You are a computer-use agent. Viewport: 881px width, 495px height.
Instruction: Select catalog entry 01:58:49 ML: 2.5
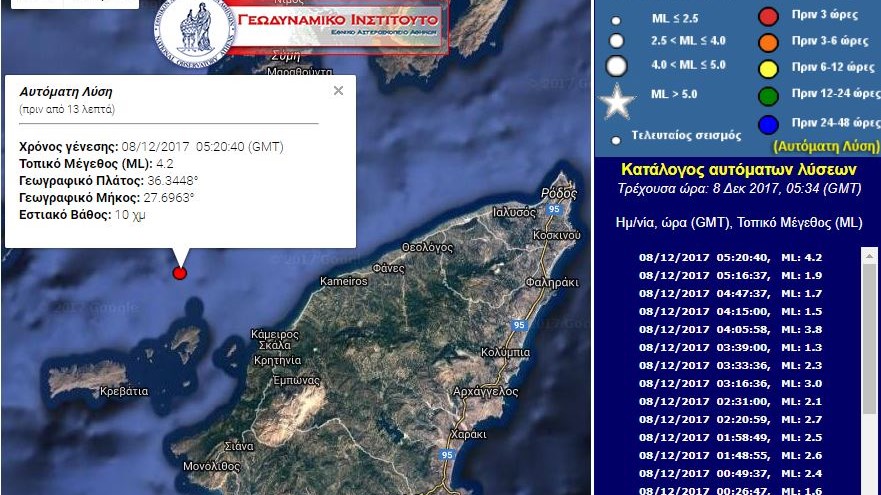coord(730,437)
